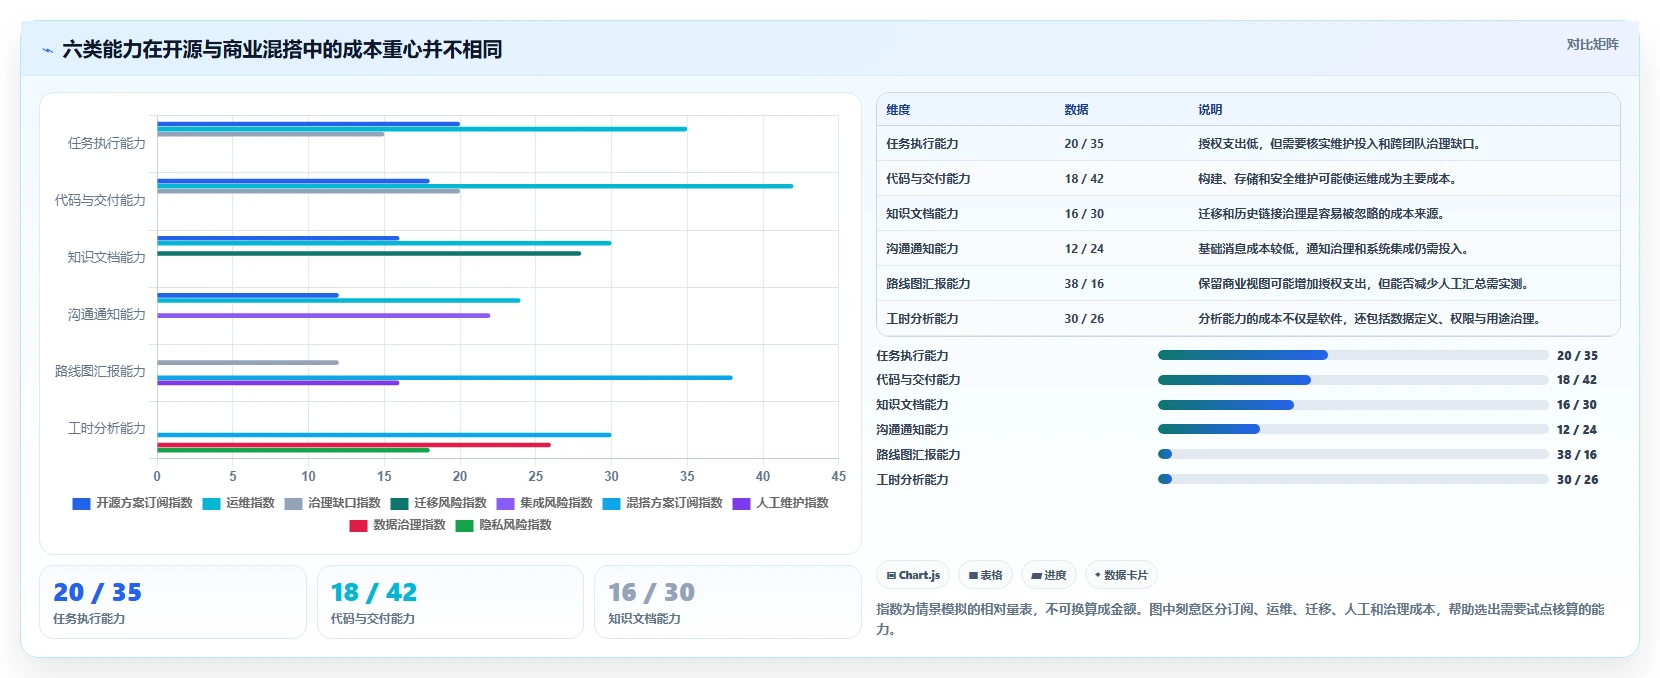Click the 表格 chip
The height and width of the screenshot is (678, 1660).
pyautogui.click(x=985, y=575)
